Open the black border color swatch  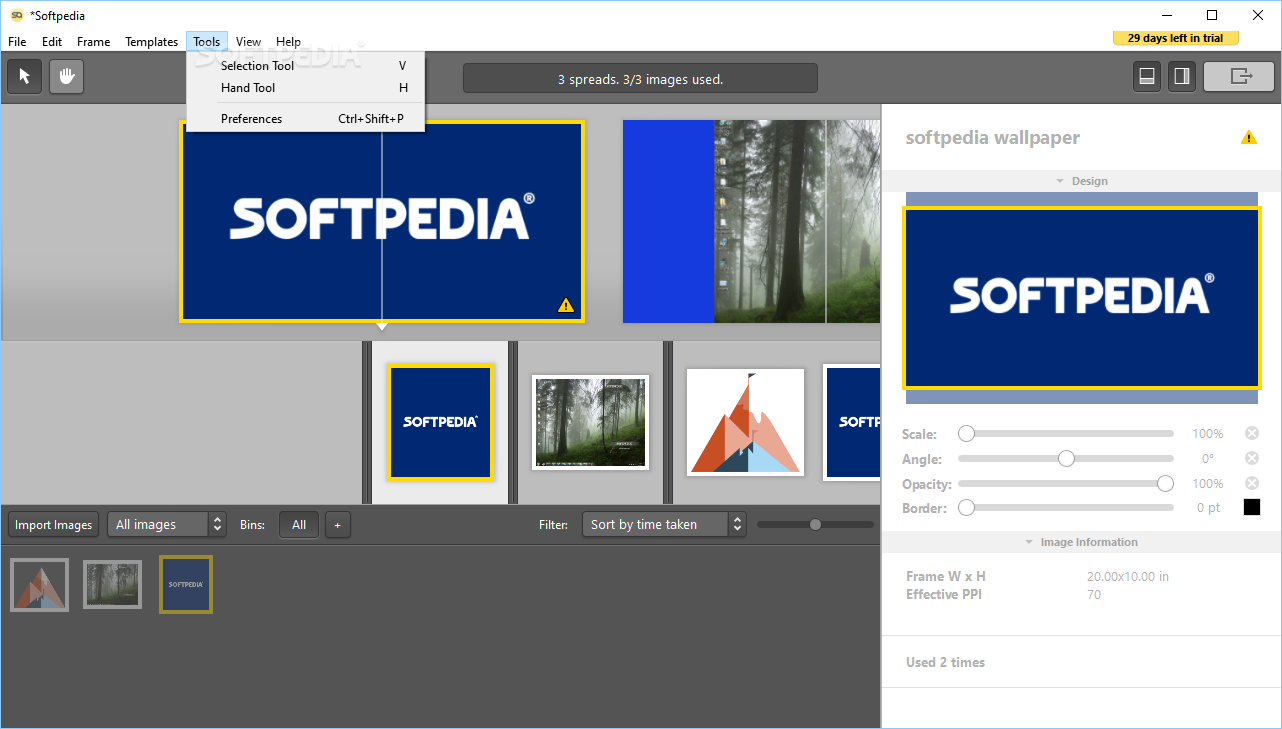(x=1252, y=507)
